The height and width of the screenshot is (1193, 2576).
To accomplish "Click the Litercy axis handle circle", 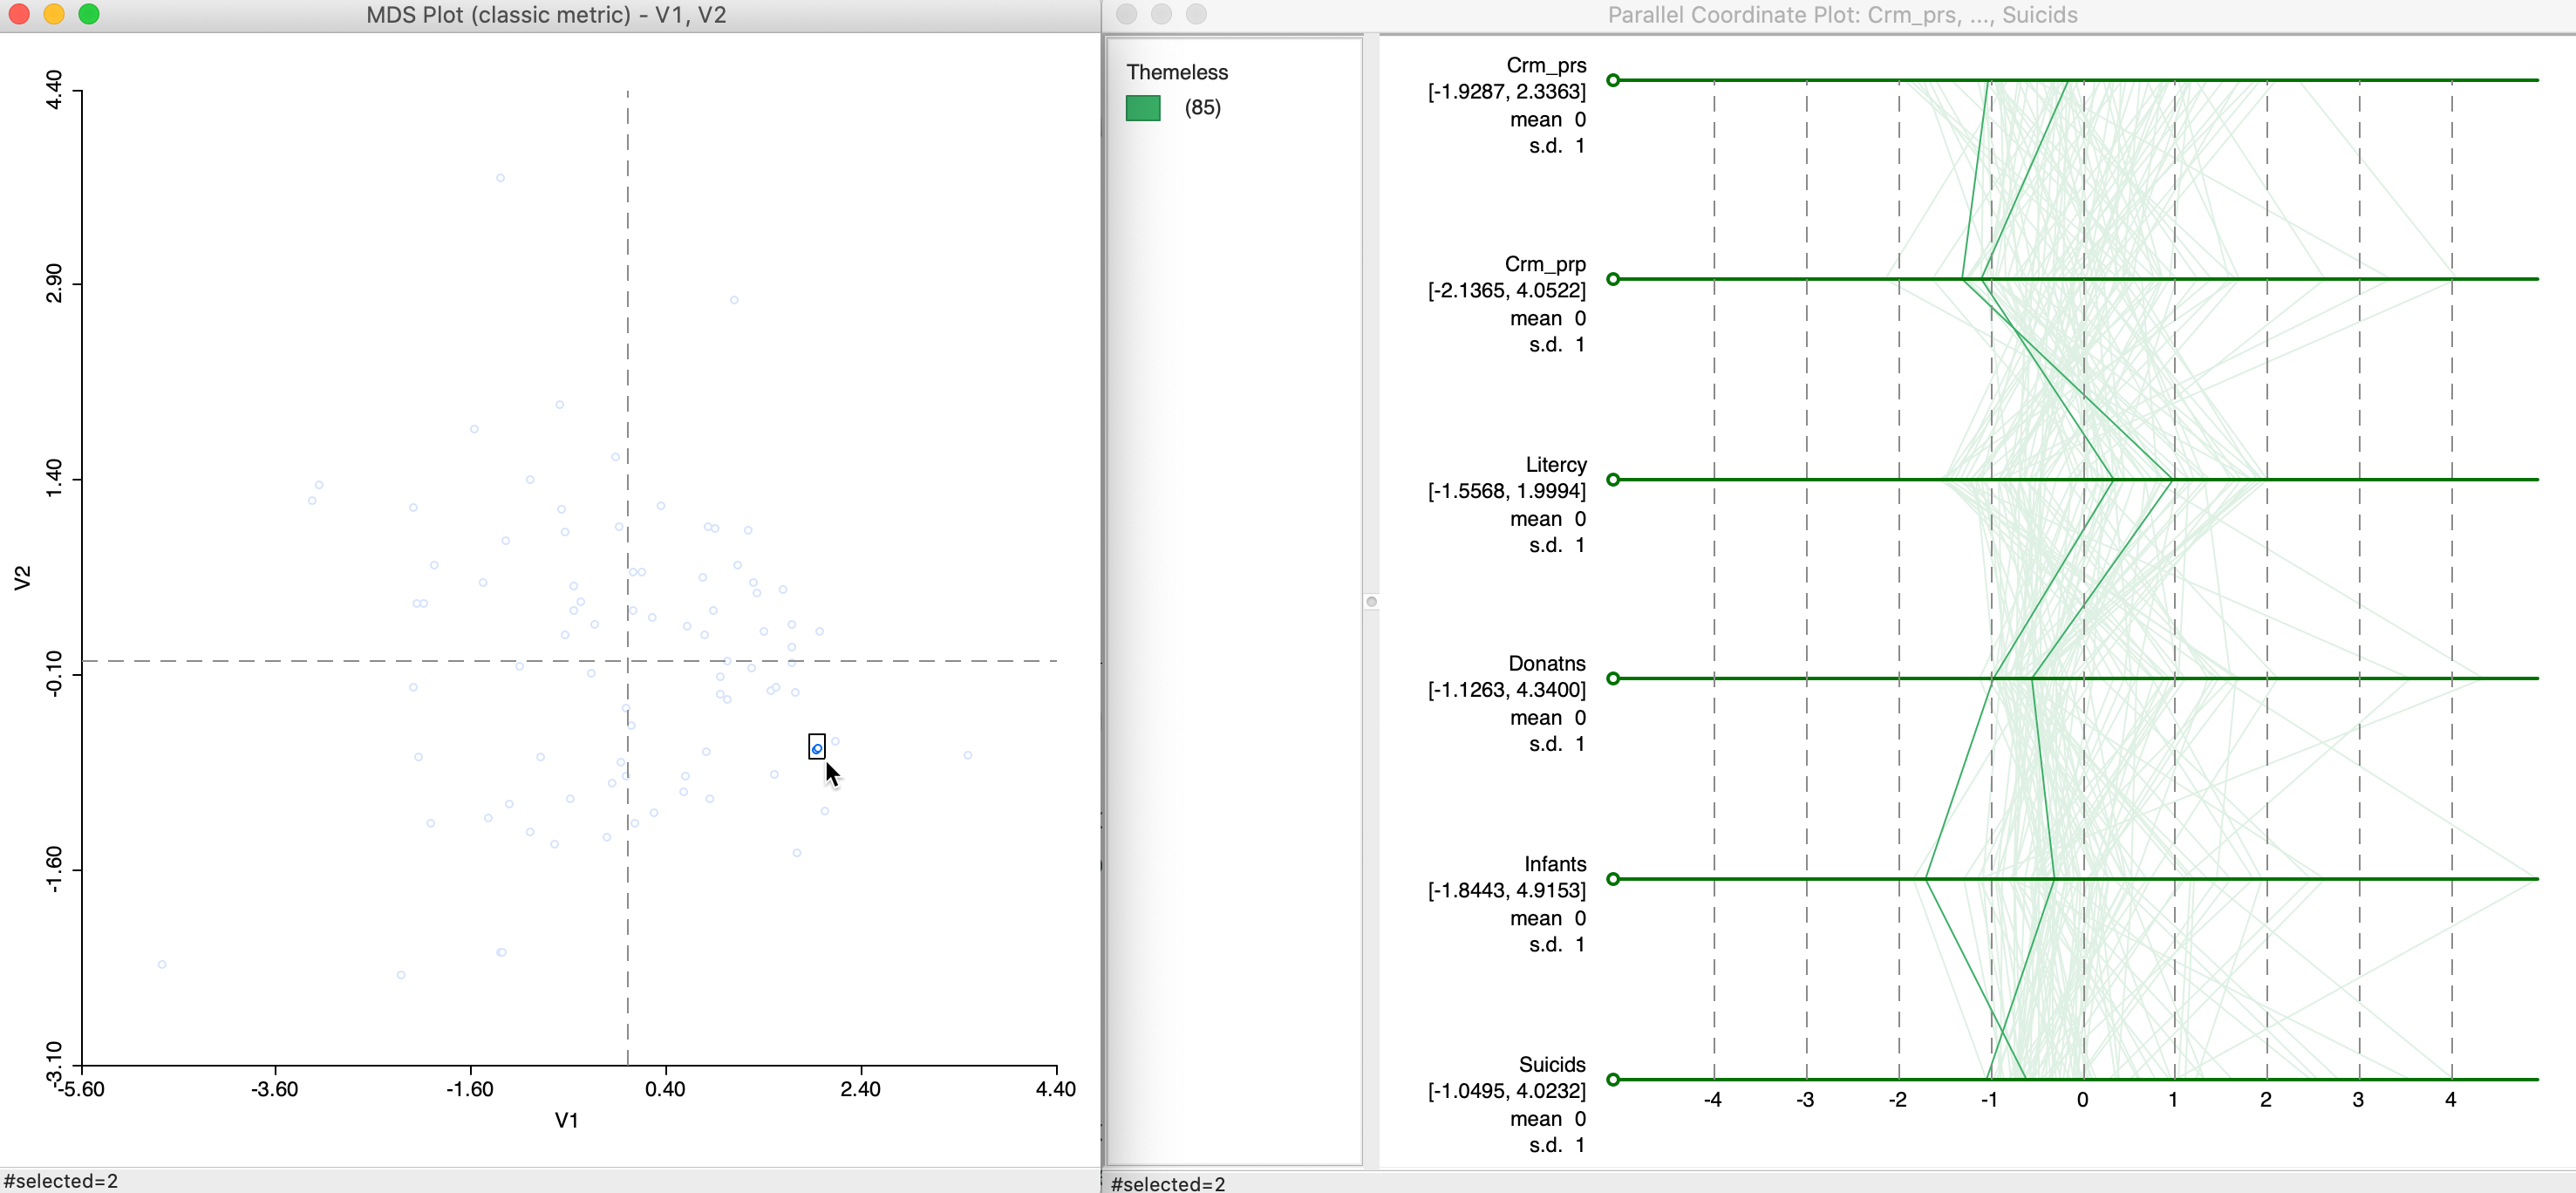I will click(x=1613, y=480).
